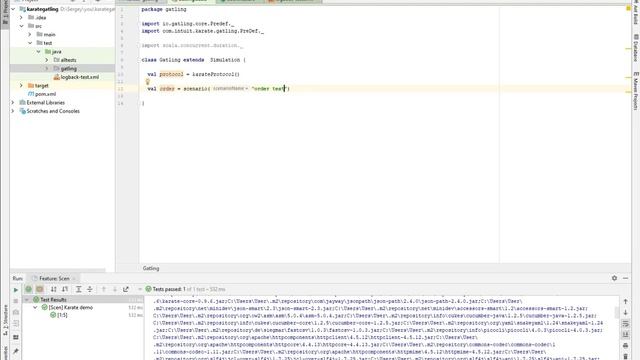Expand Scratches and Consoles
The height and width of the screenshot is (360, 640).
point(13,111)
